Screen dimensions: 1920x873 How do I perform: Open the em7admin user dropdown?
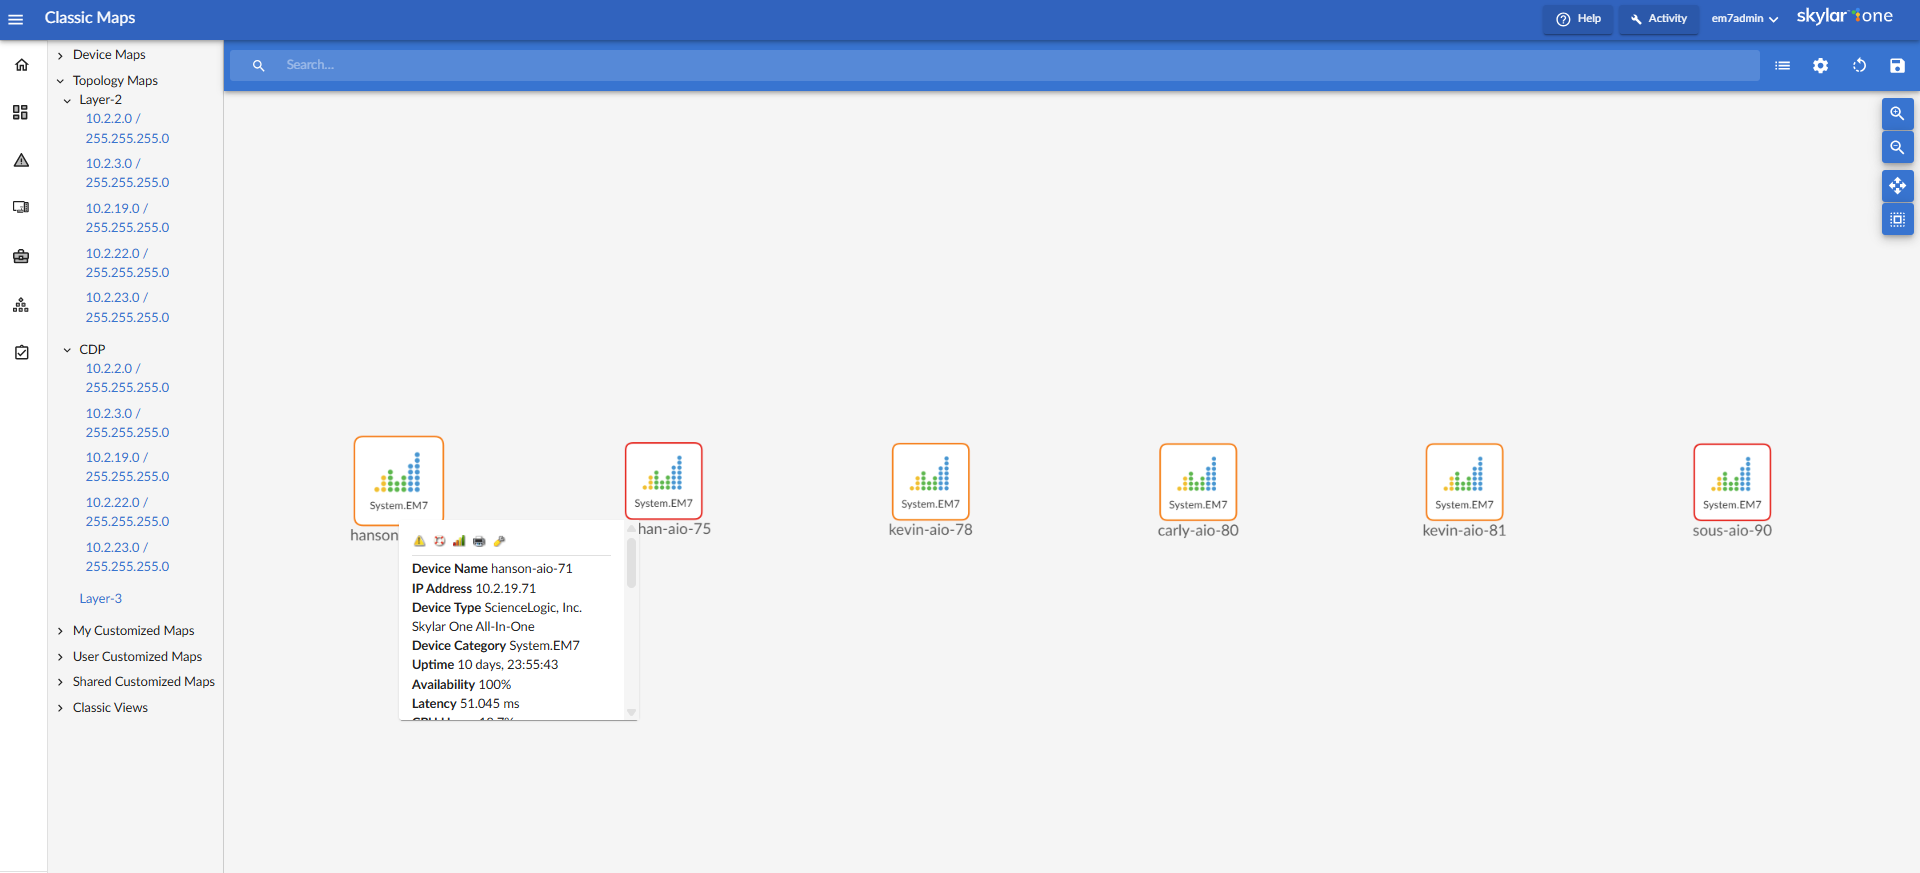pos(1744,19)
